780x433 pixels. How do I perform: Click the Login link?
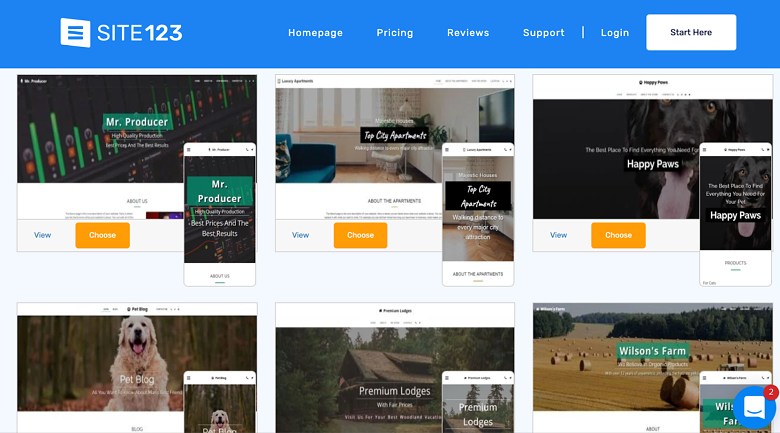pyautogui.click(x=615, y=33)
